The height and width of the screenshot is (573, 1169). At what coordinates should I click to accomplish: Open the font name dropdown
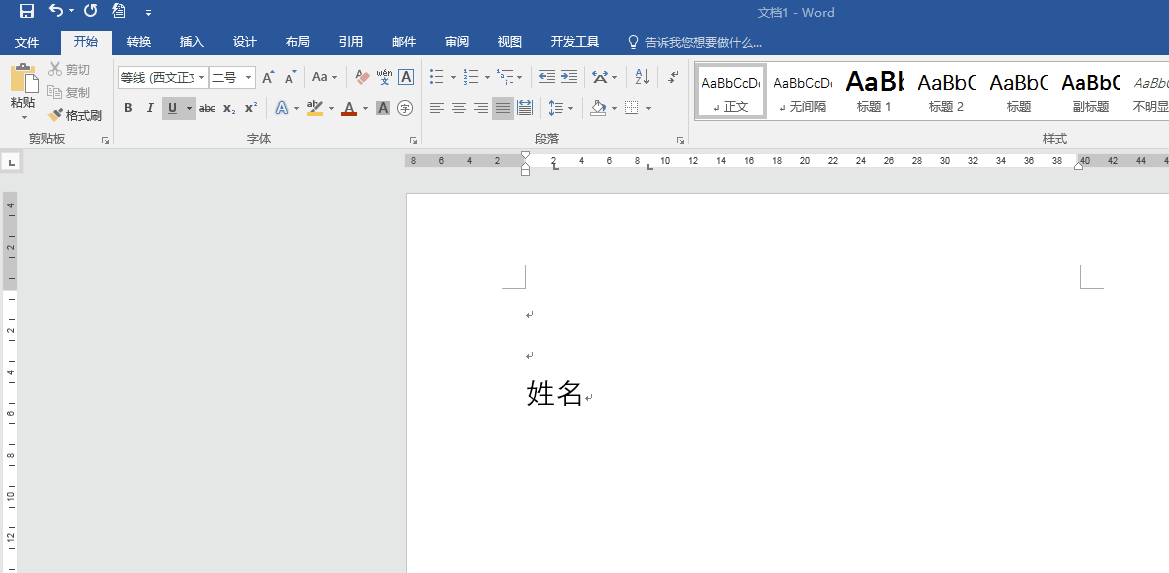point(202,77)
